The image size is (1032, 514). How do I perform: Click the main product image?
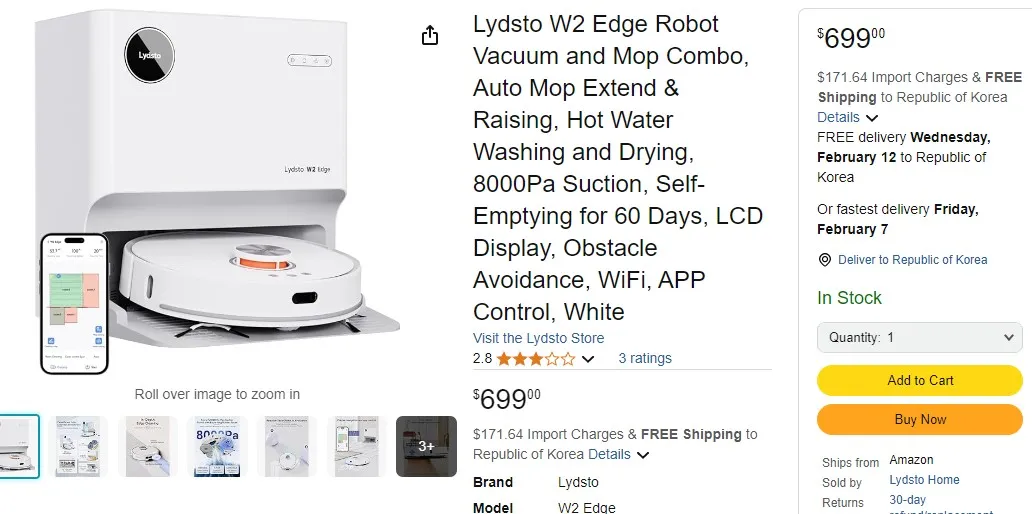(217, 191)
